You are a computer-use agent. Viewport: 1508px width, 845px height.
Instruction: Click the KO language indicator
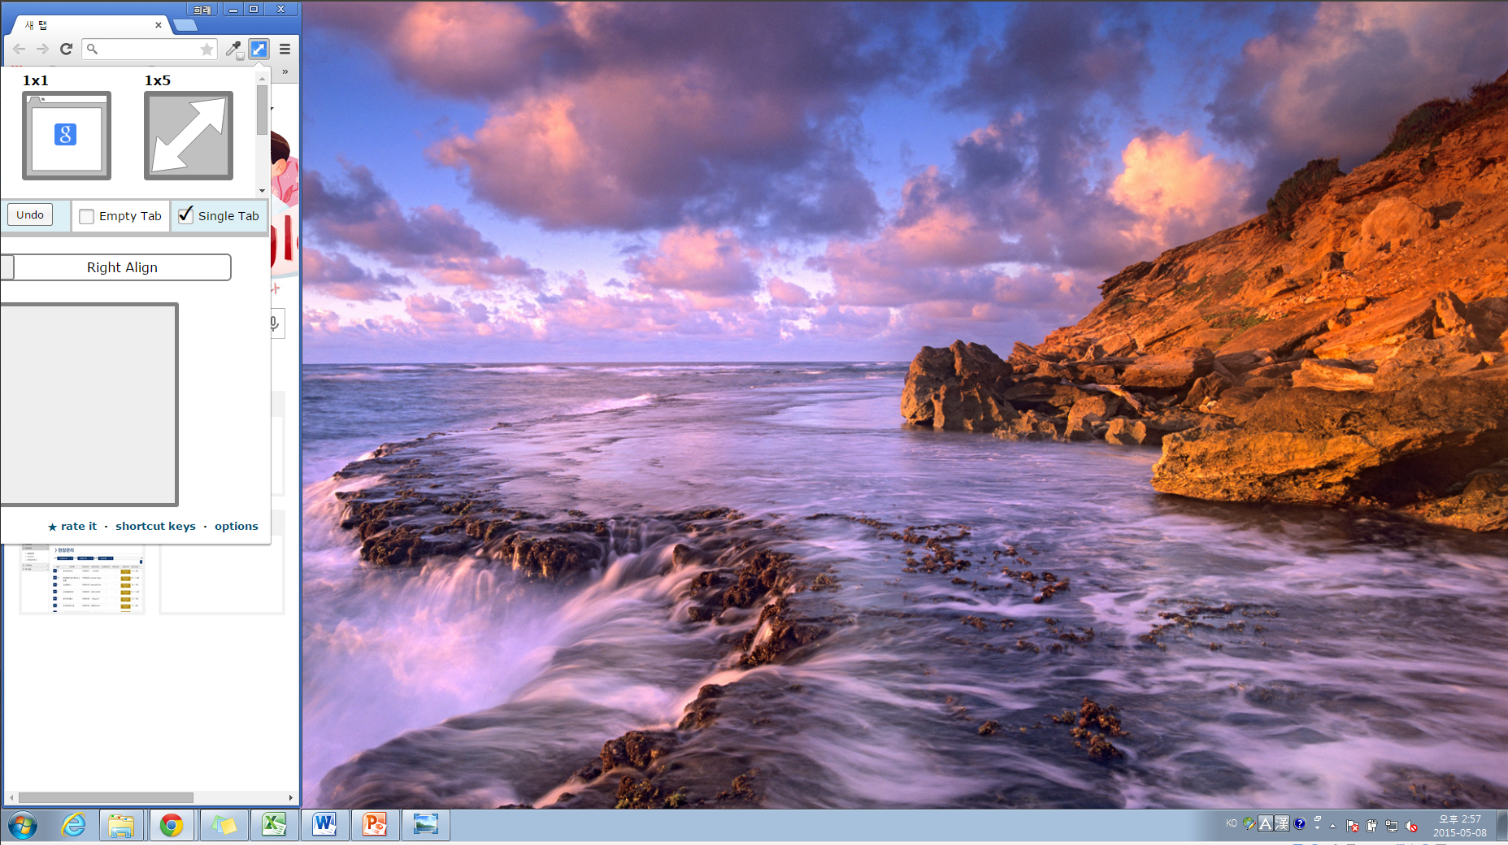pyautogui.click(x=1231, y=824)
